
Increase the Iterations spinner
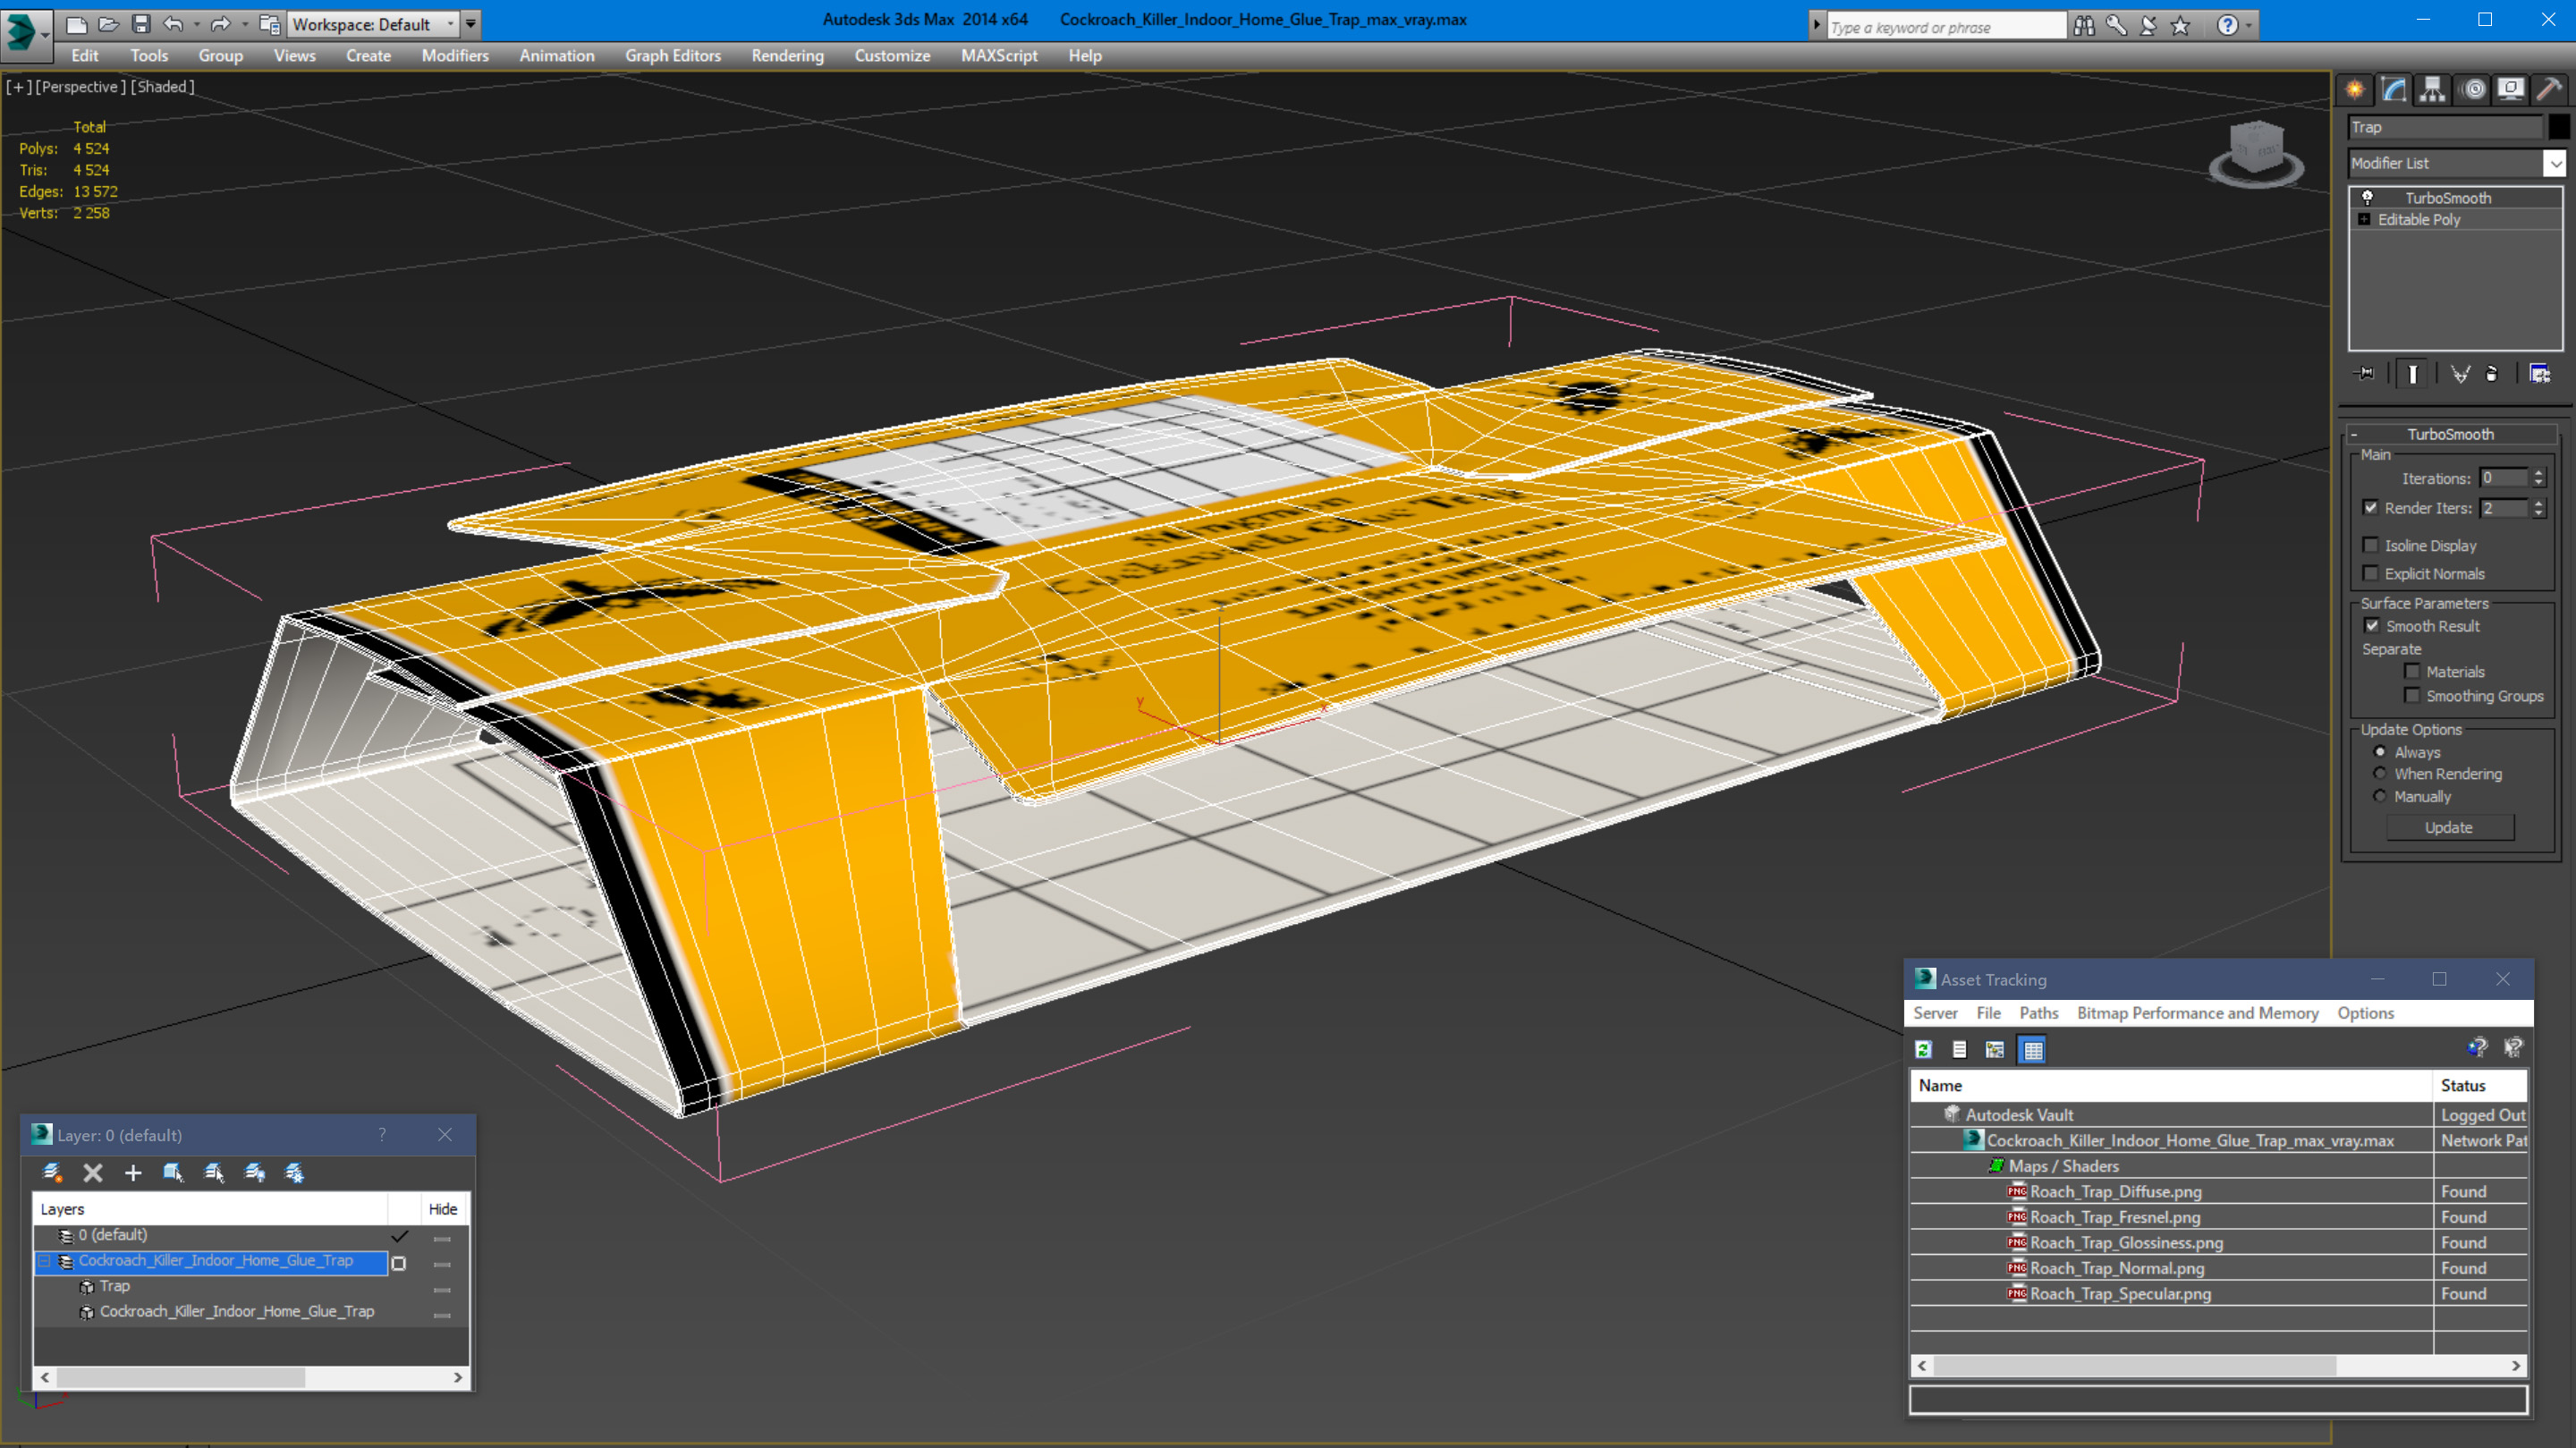(x=2538, y=473)
